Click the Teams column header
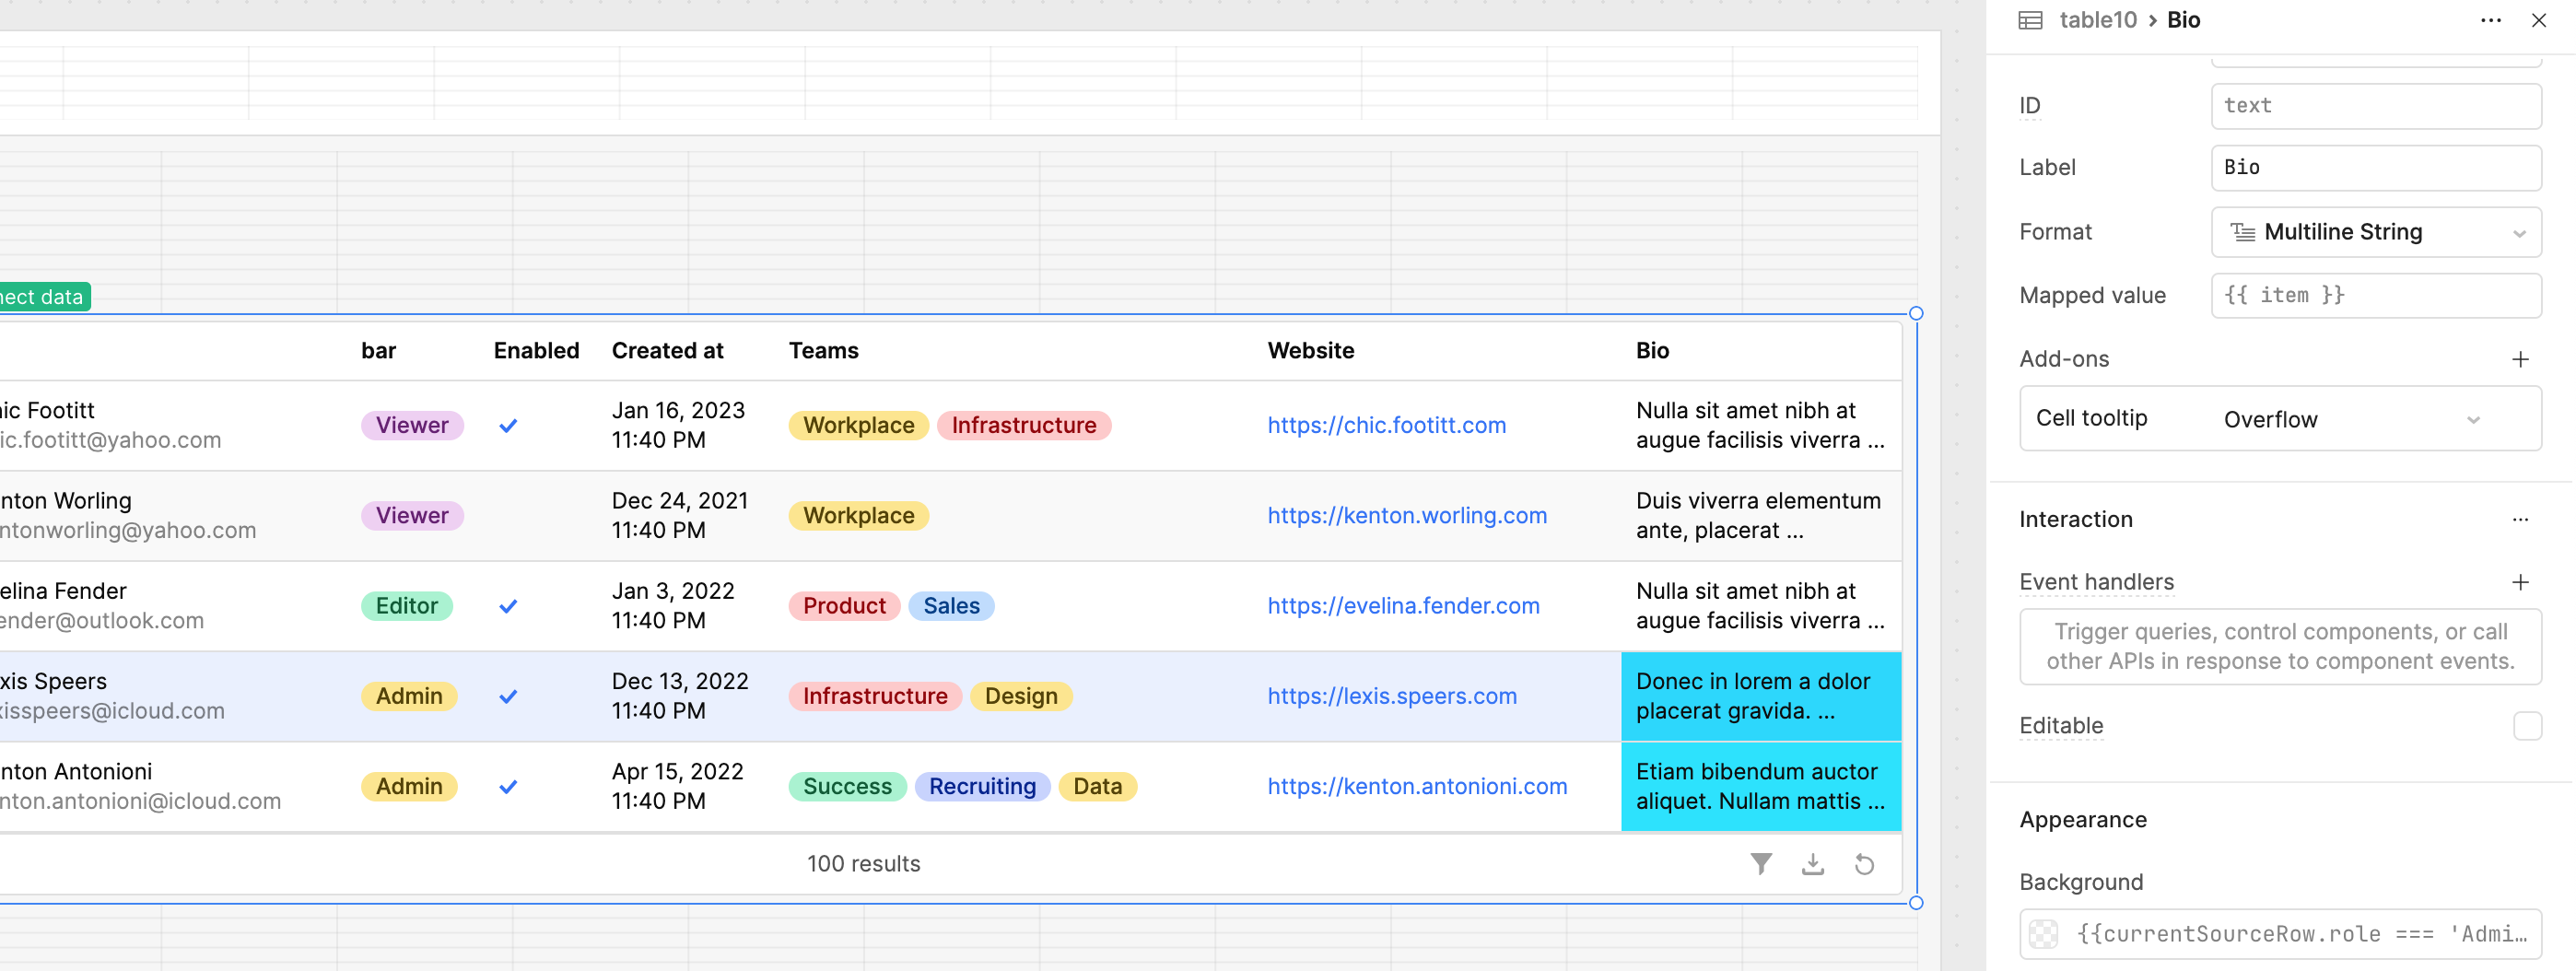Viewport: 2576px width, 971px height. coord(823,350)
